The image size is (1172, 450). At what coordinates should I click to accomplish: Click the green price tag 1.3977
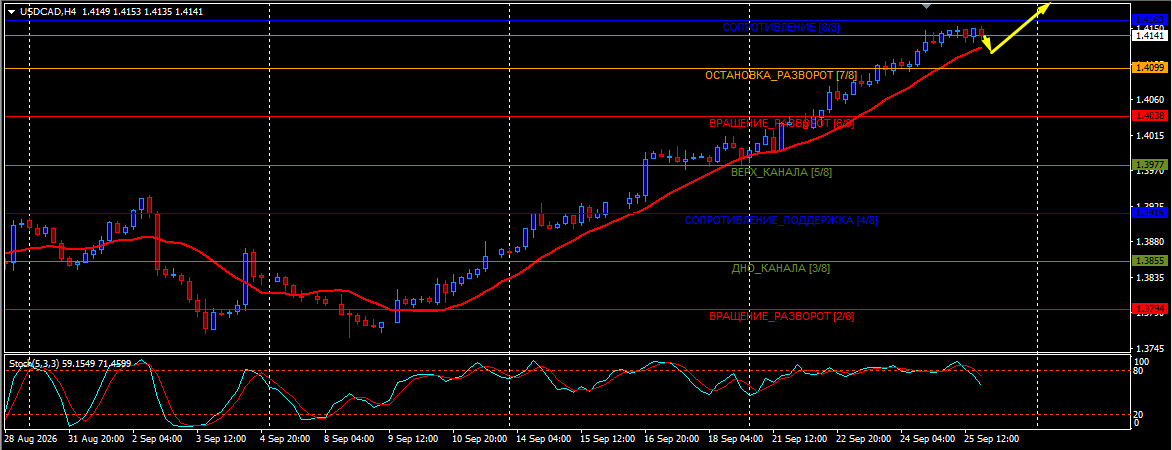1148,165
